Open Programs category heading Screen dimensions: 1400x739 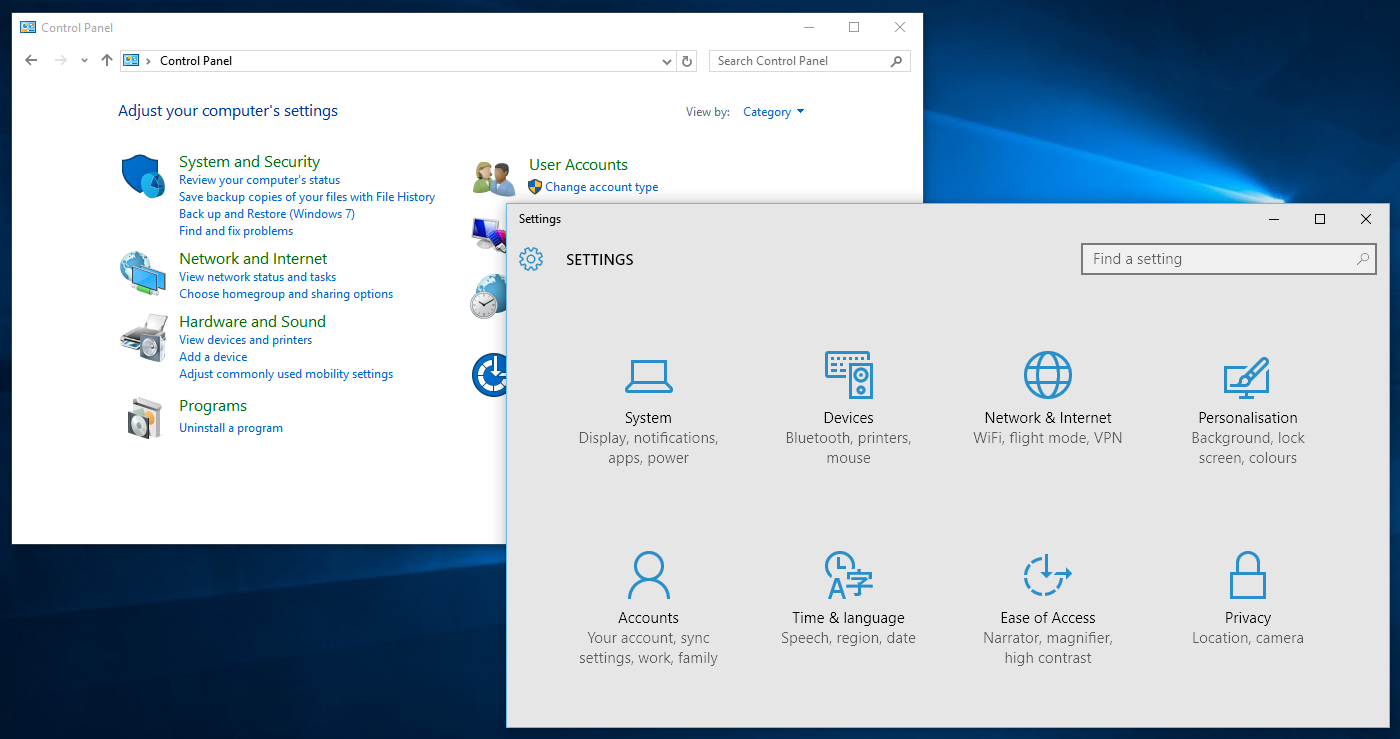tap(213, 406)
